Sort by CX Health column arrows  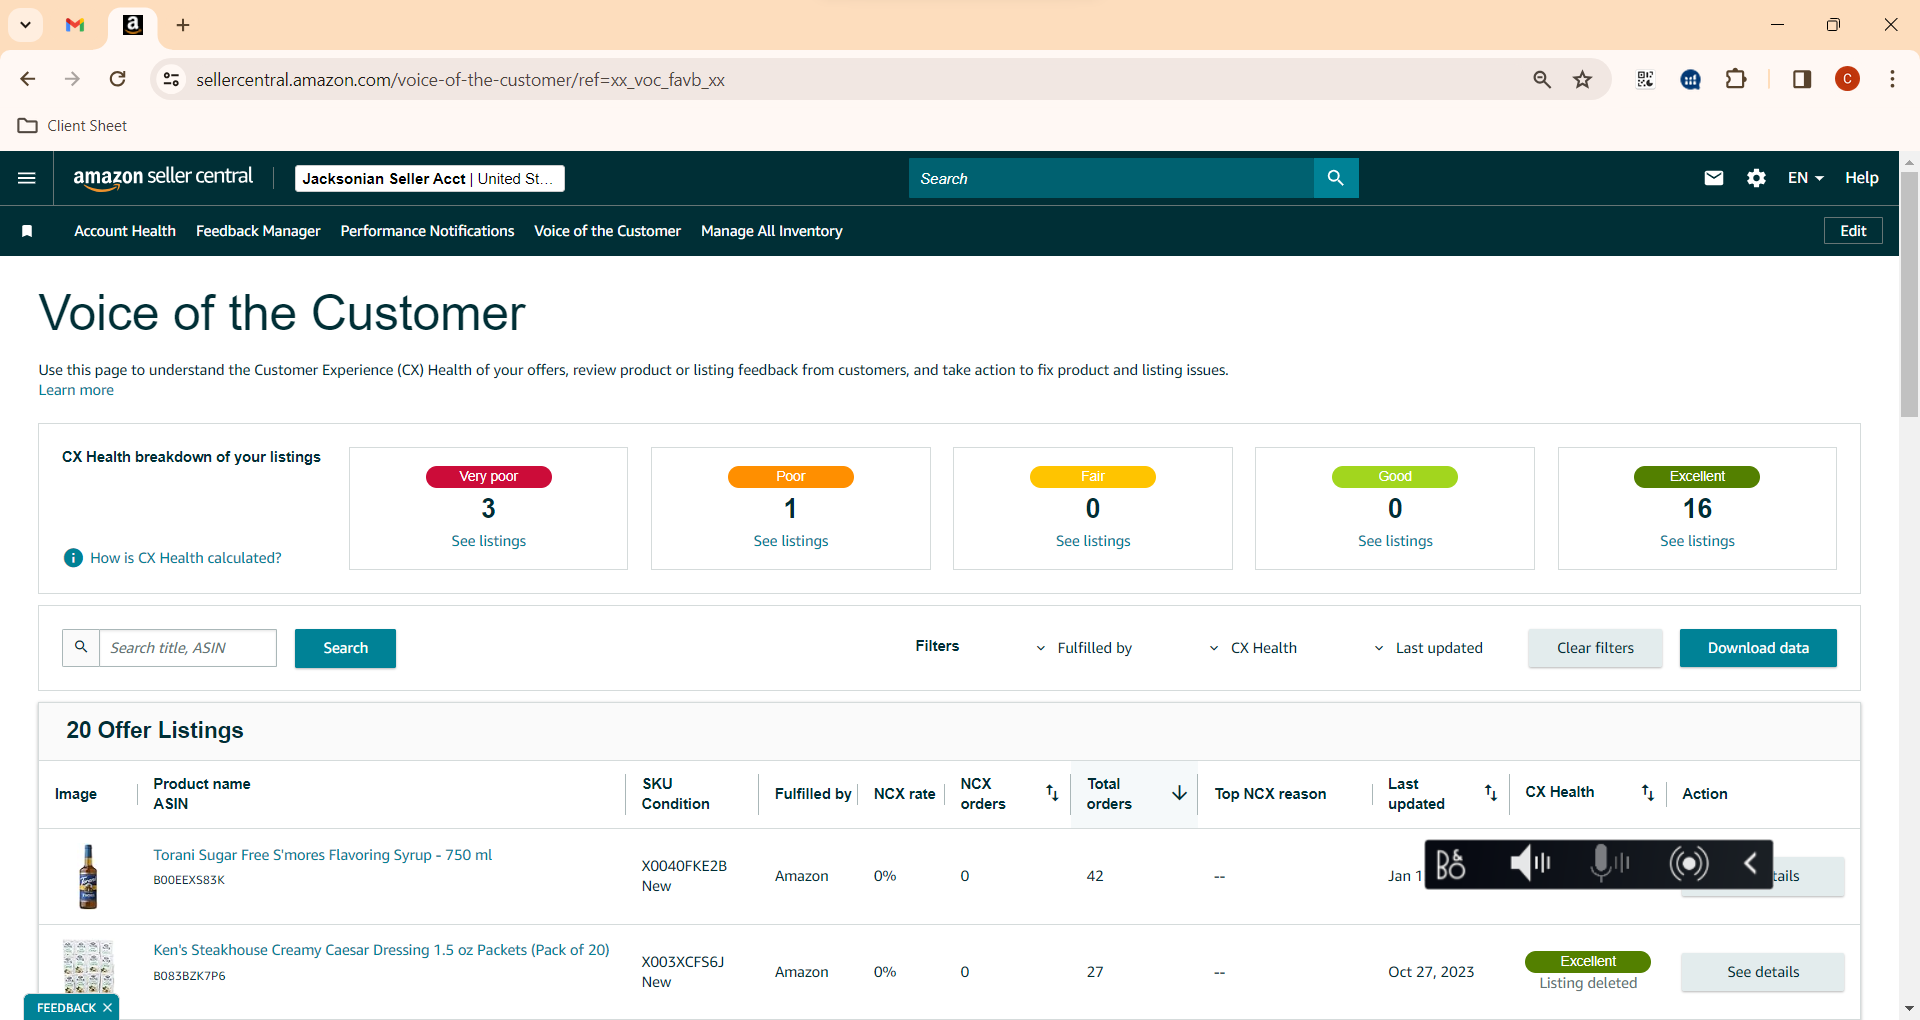(x=1647, y=793)
